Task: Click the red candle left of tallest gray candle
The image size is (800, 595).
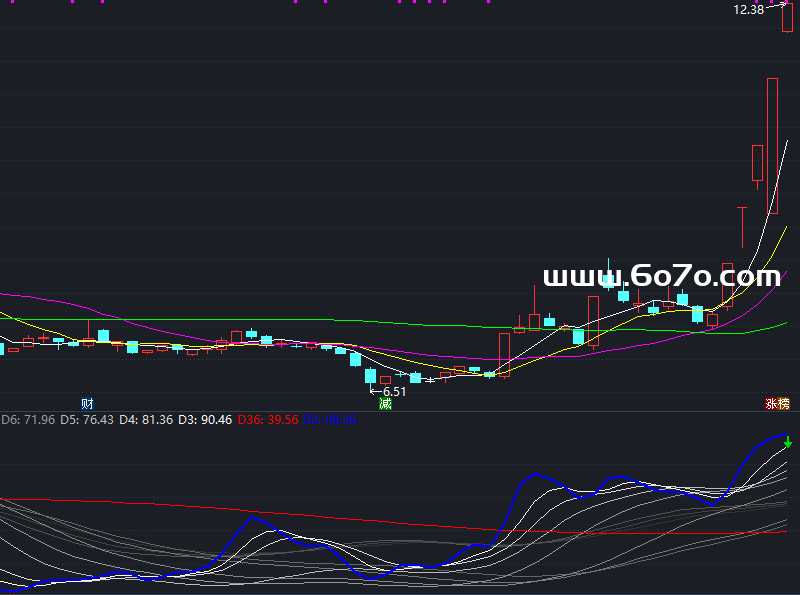Action: (757, 163)
